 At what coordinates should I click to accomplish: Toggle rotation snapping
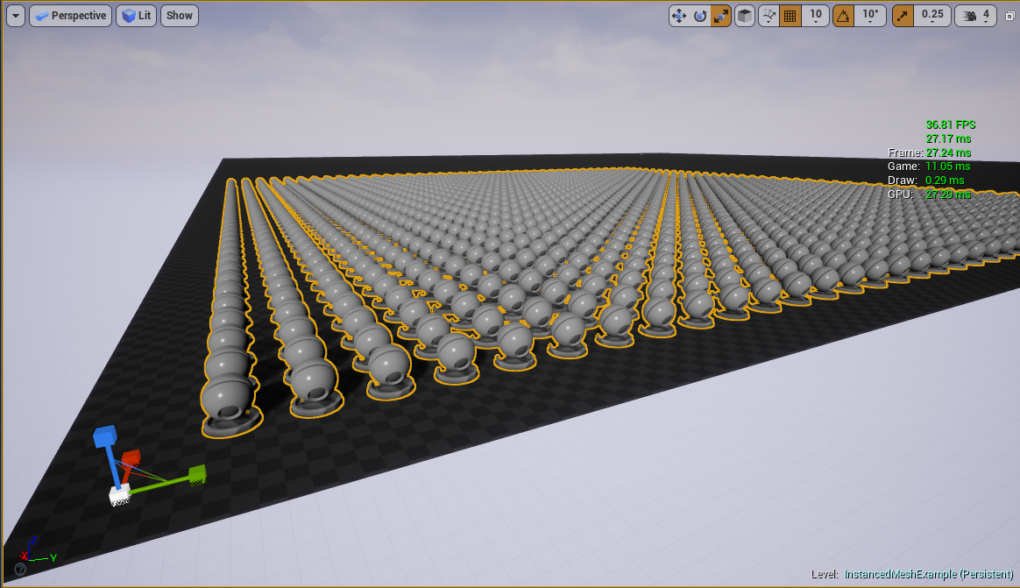[843, 16]
